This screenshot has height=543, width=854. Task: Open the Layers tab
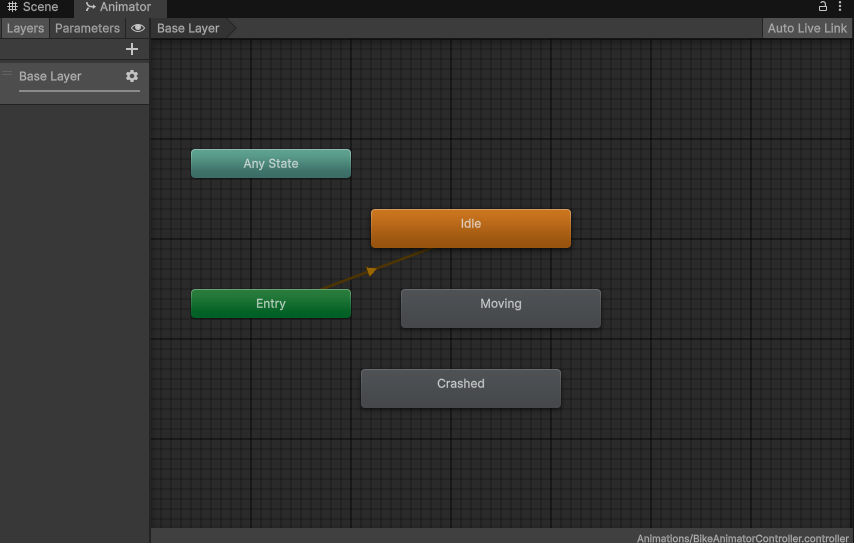coord(25,28)
